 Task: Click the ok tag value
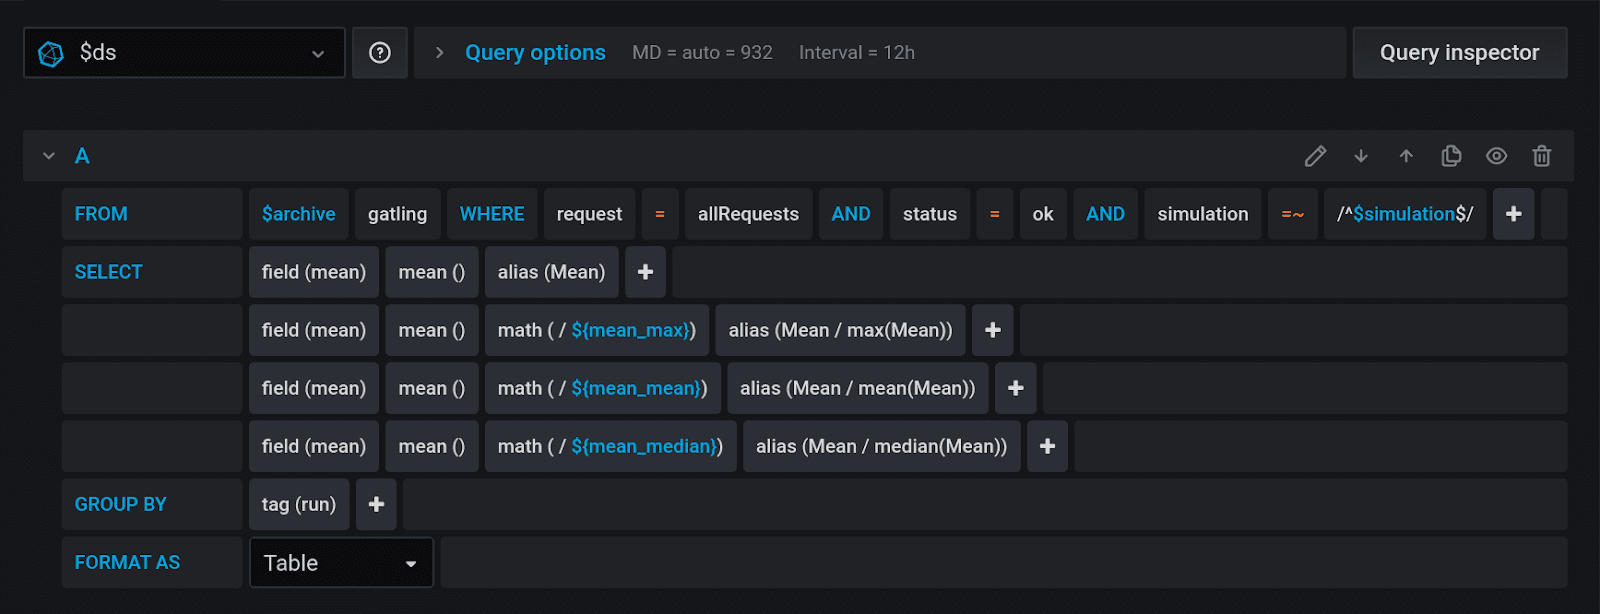[x=1043, y=214]
